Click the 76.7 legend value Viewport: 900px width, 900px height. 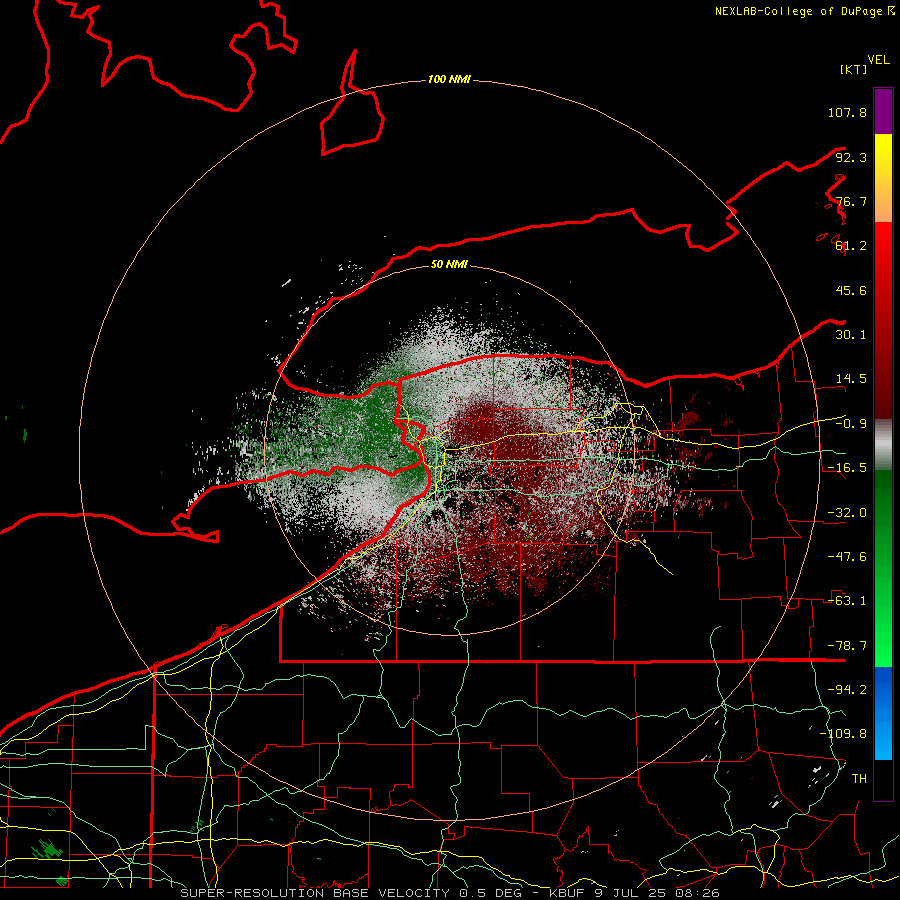851,201
